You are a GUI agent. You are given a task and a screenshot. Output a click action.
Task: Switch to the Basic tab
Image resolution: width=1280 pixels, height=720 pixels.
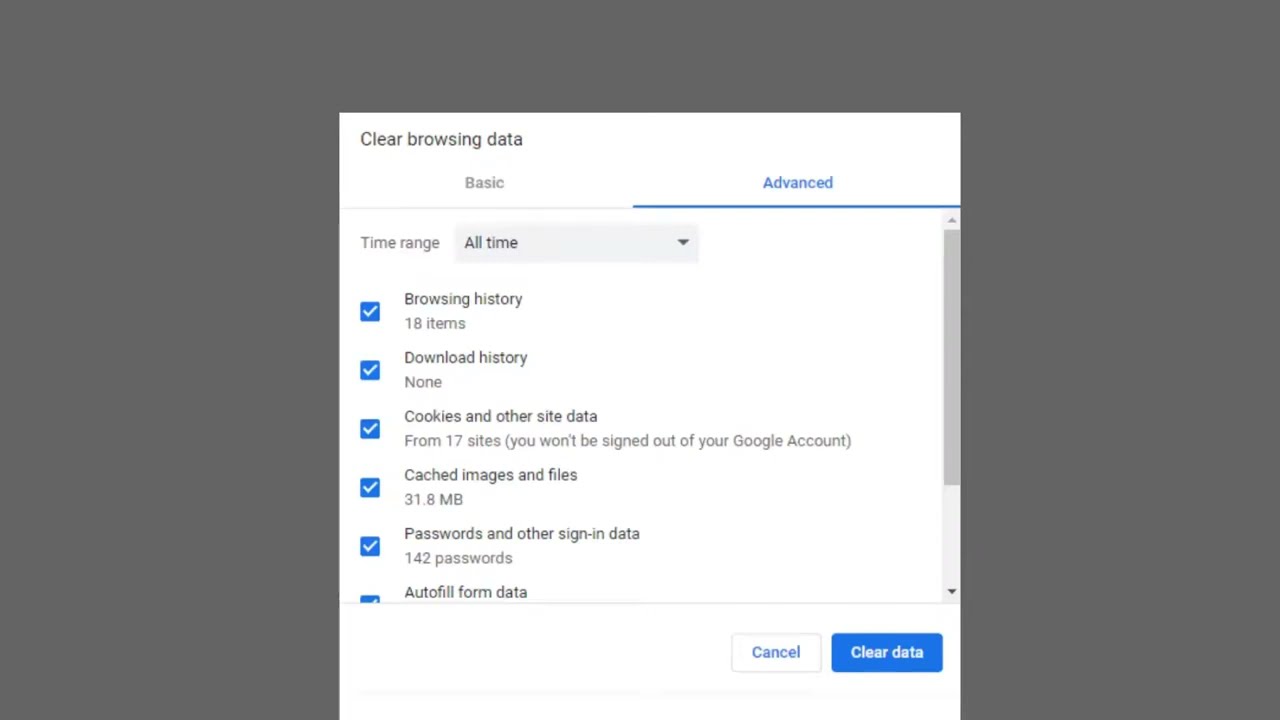click(x=484, y=183)
